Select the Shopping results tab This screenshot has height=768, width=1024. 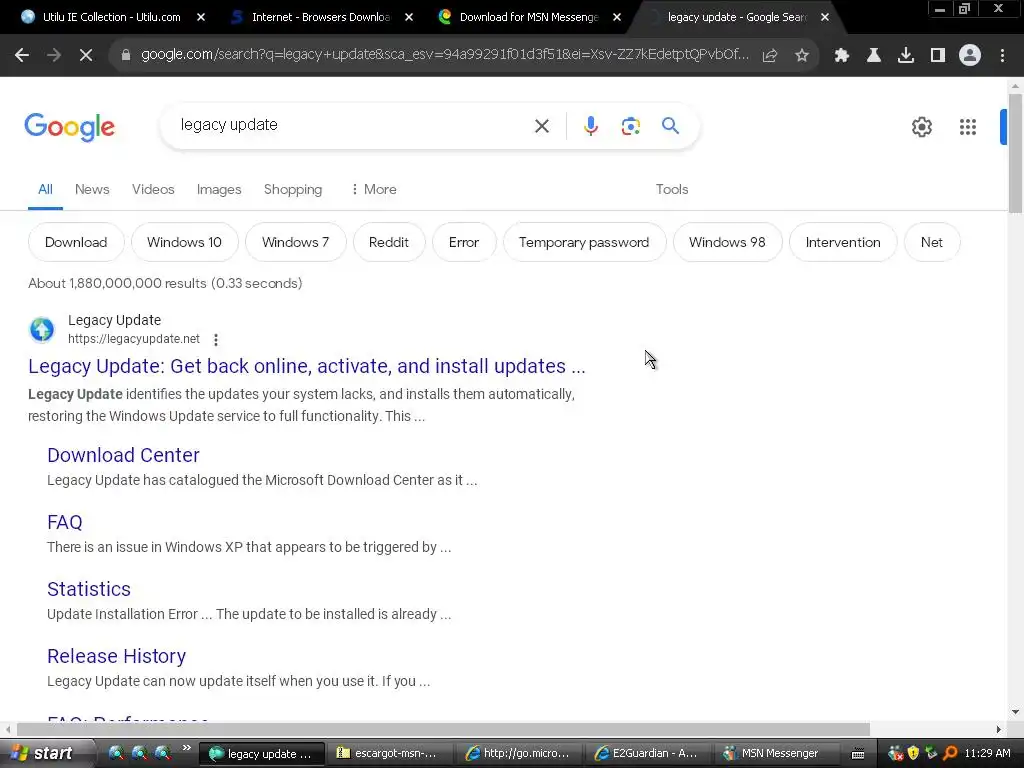pyautogui.click(x=293, y=189)
